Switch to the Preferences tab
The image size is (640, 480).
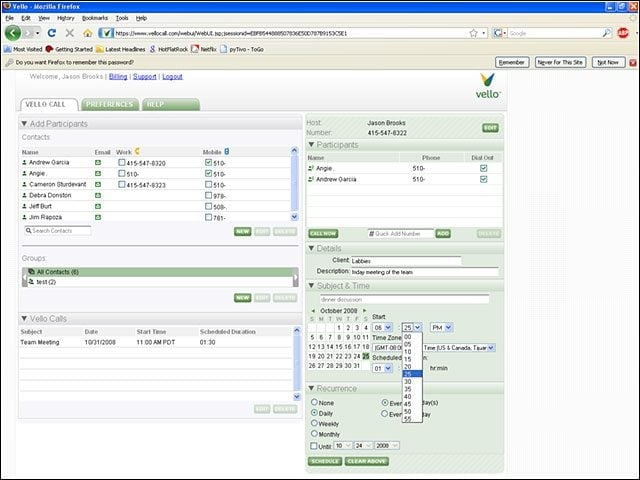point(110,104)
